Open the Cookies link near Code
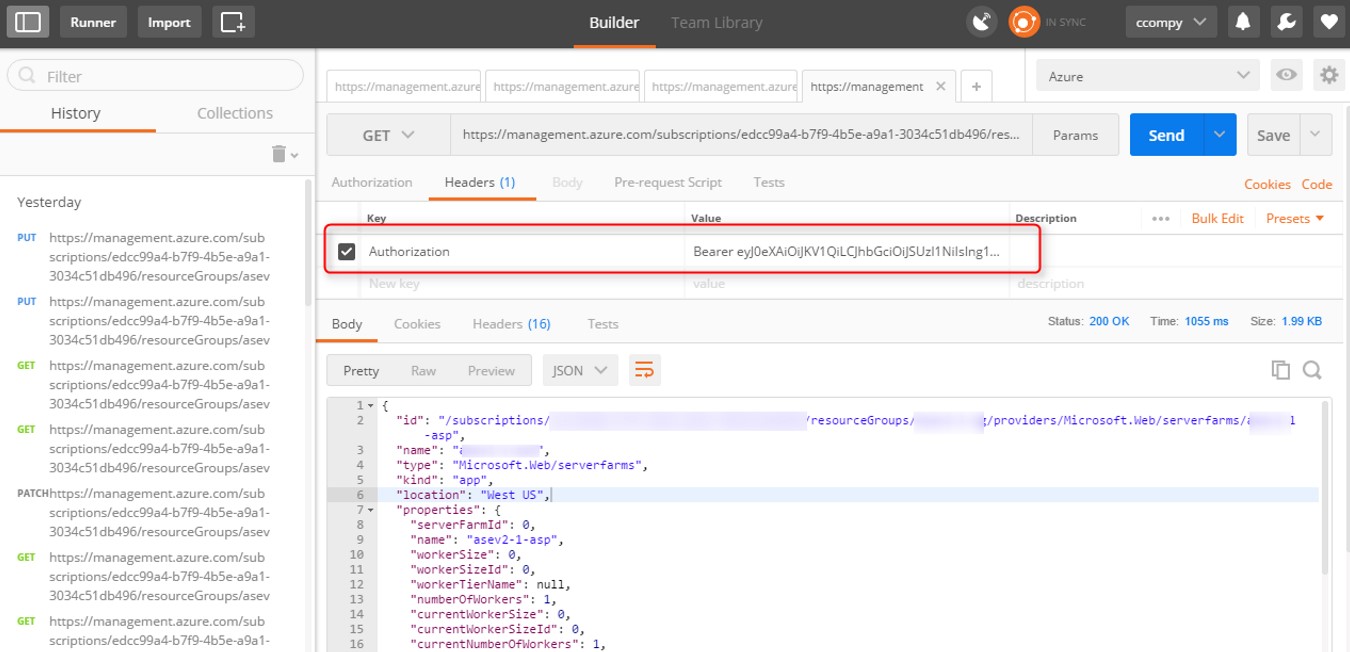This screenshot has width=1350, height=652. coord(1267,184)
